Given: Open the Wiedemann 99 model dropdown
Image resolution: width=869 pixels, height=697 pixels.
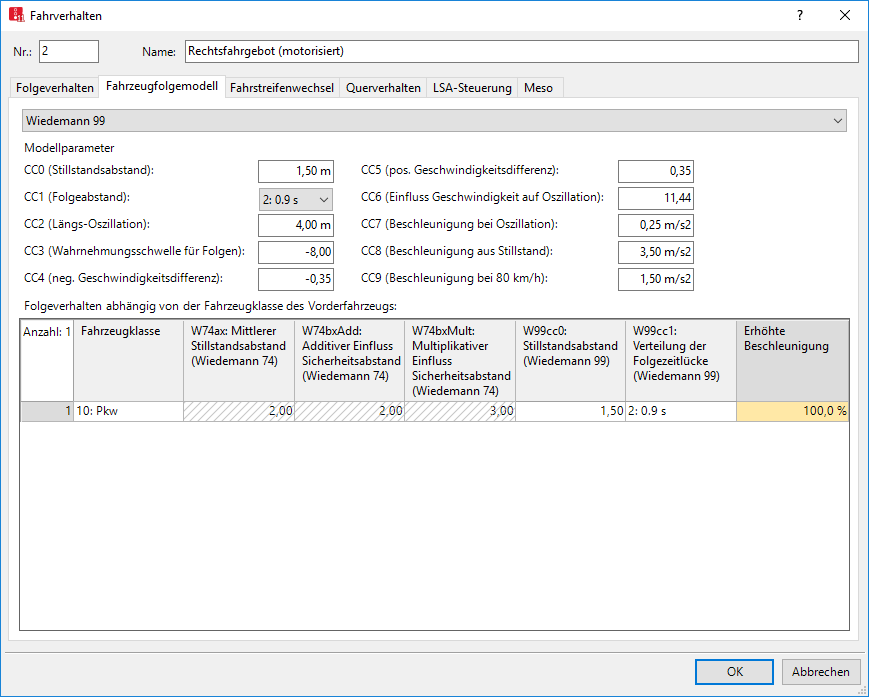Looking at the screenshot, I should pos(434,121).
